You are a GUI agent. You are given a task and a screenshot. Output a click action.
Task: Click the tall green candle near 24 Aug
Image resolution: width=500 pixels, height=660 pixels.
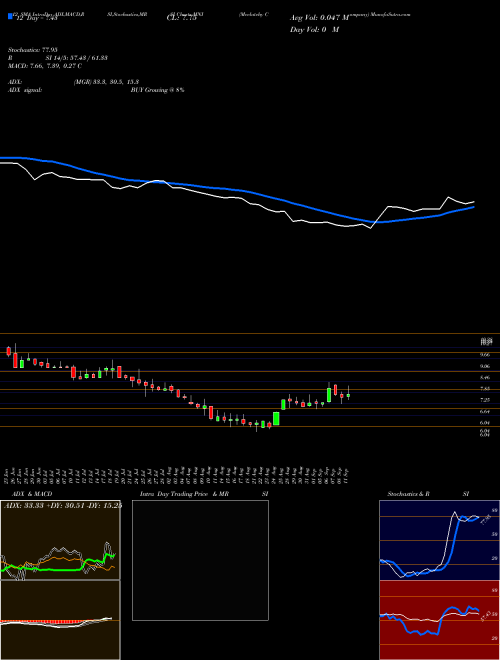(276, 418)
